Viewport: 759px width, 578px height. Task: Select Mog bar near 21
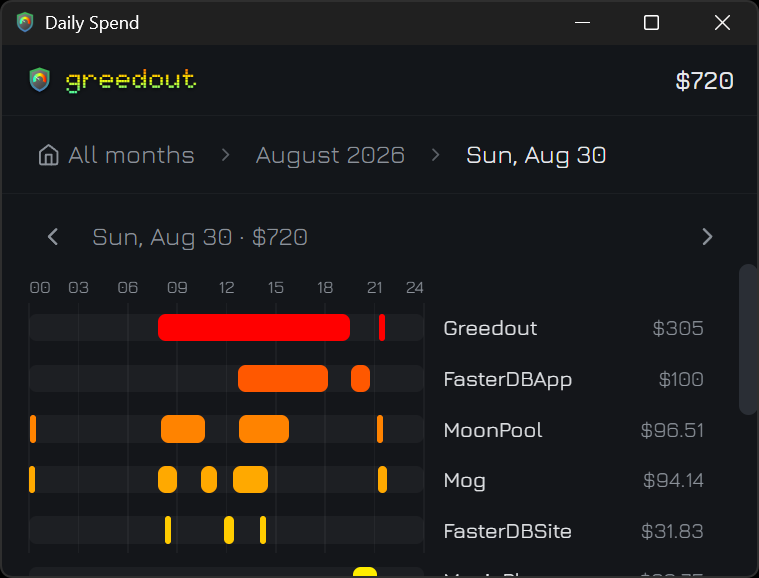pyautogui.click(x=382, y=480)
